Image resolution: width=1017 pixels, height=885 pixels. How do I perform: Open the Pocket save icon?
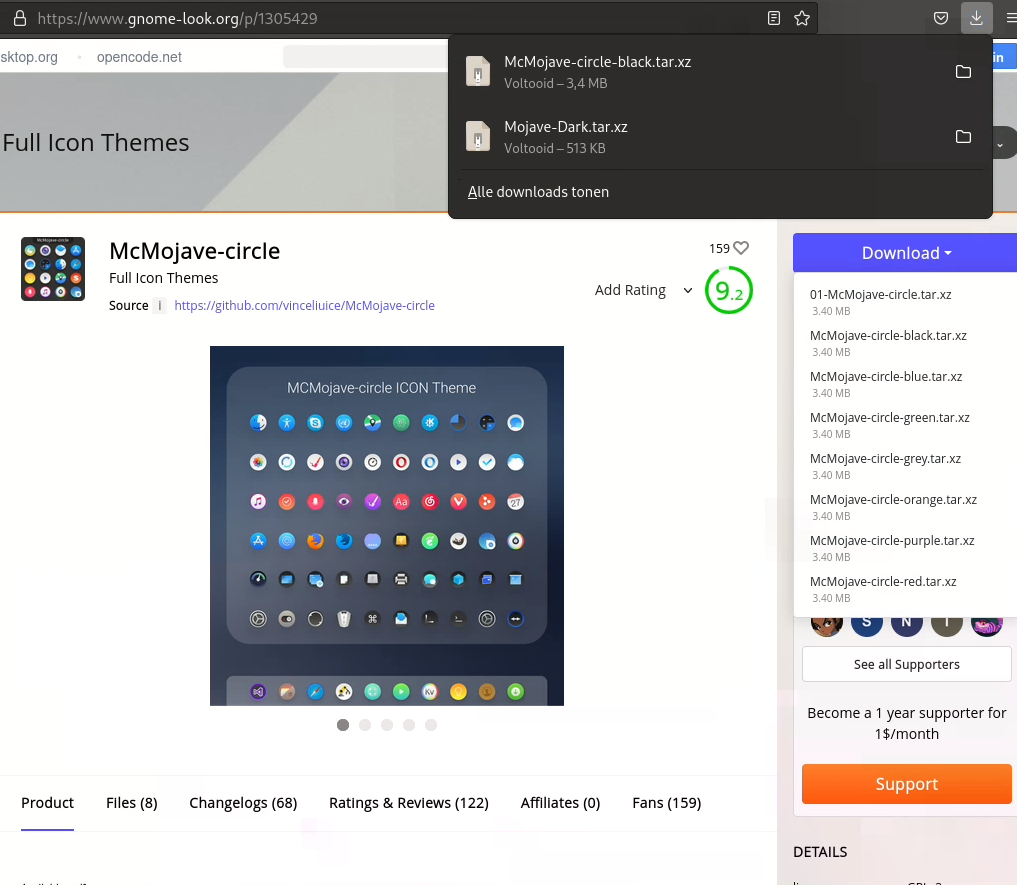click(941, 18)
